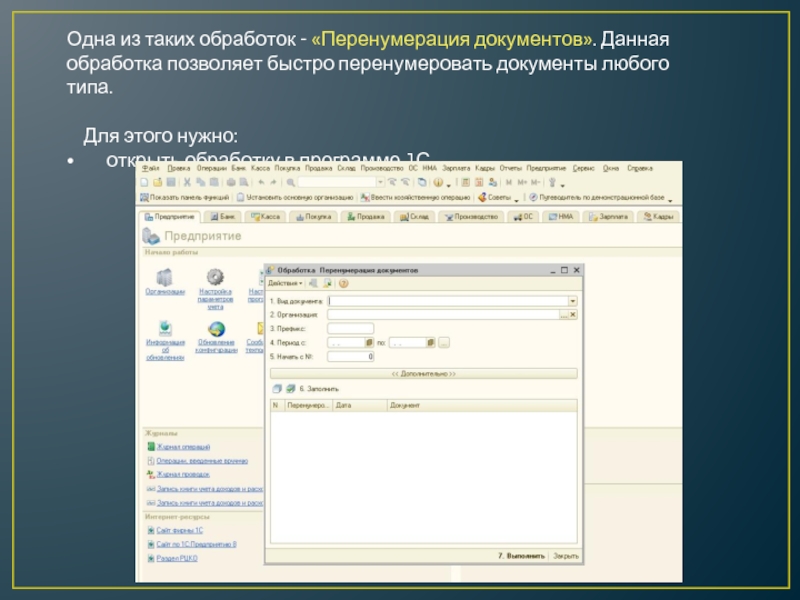Click the Cut scissors toolbar icon
Image resolution: width=800 pixels, height=600 pixels.
[187, 182]
